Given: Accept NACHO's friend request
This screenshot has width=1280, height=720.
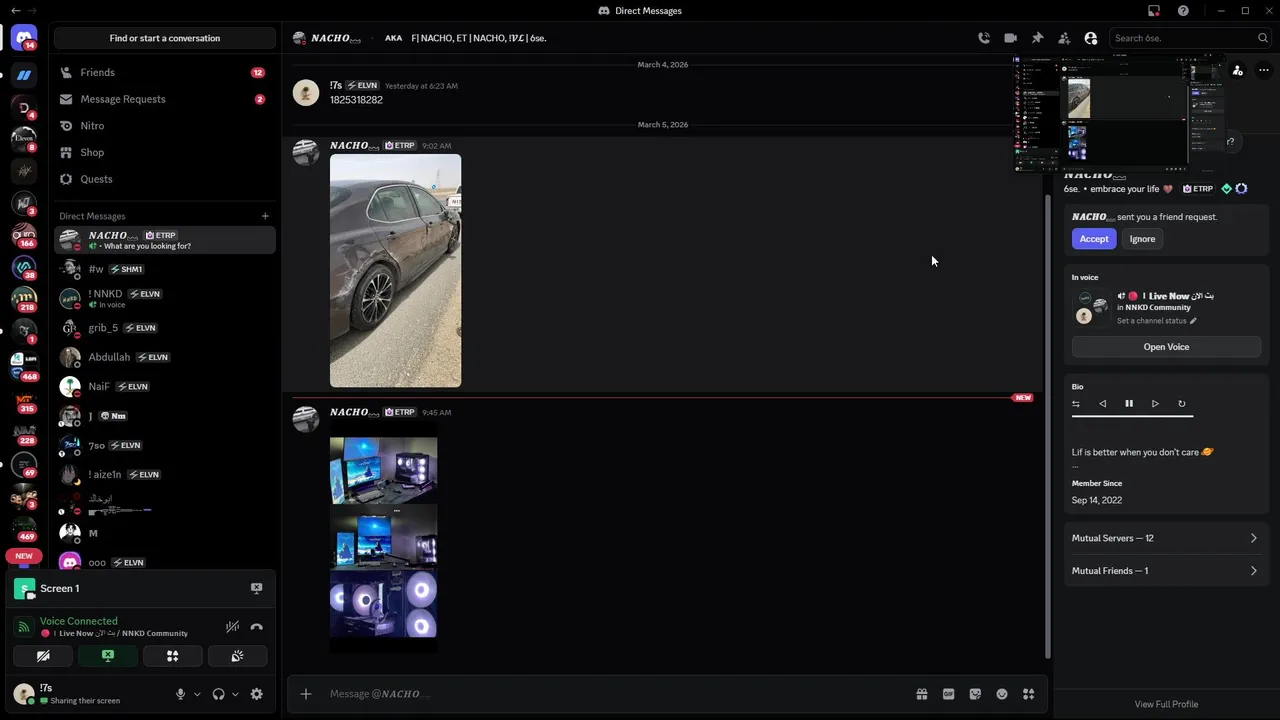Looking at the screenshot, I should point(1094,239).
